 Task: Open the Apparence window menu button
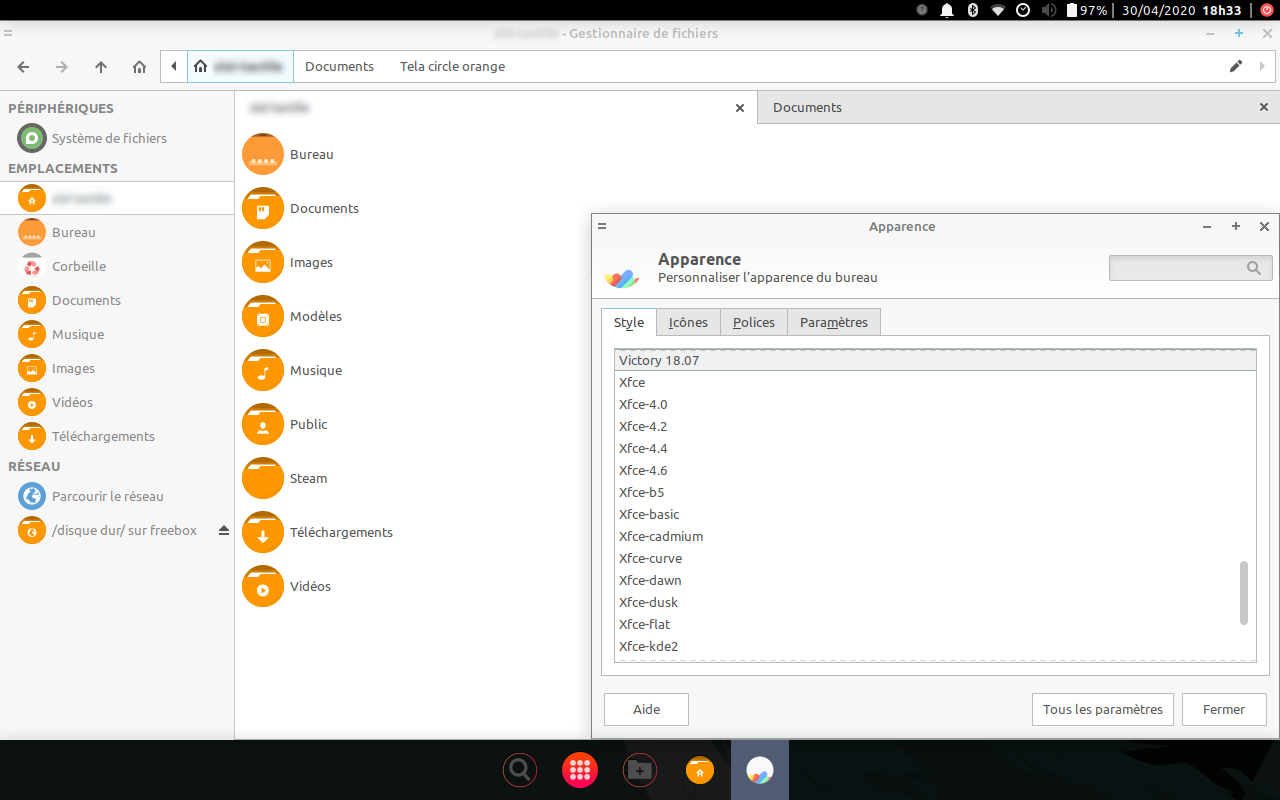(602, 226)
